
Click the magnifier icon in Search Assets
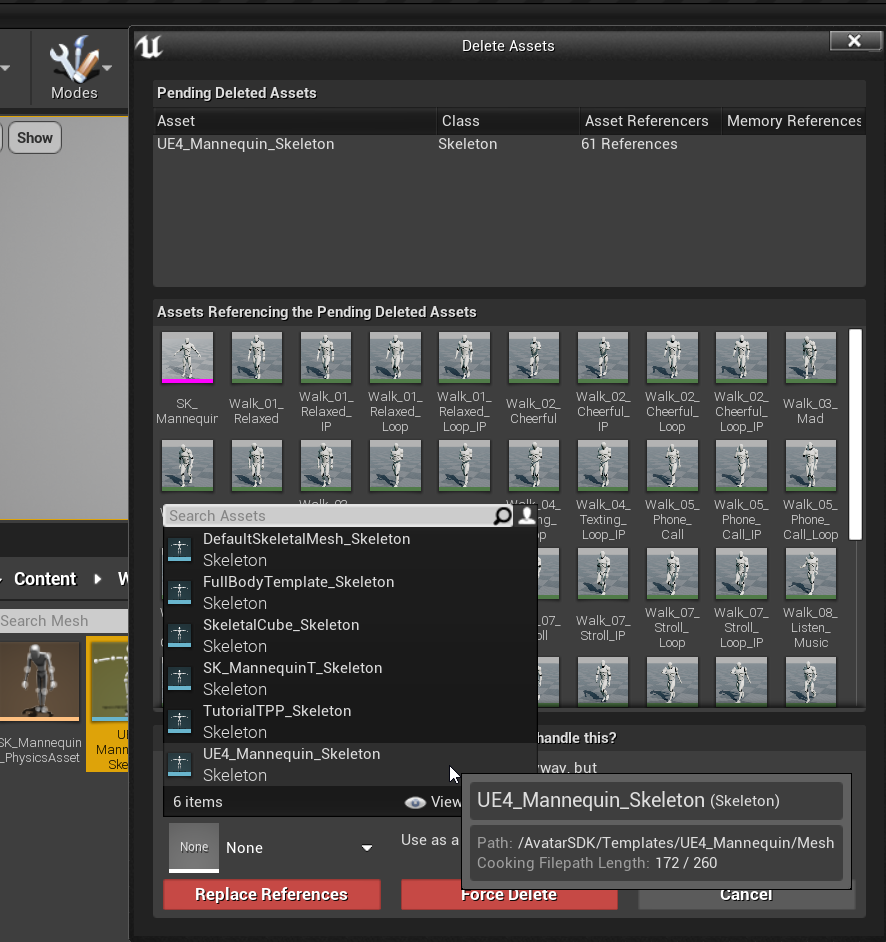point(502,515)
